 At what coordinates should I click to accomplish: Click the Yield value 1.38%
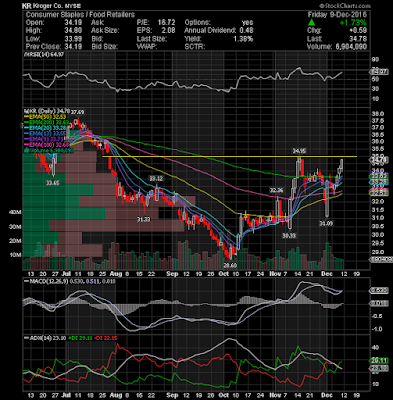[x=243, y=39]
